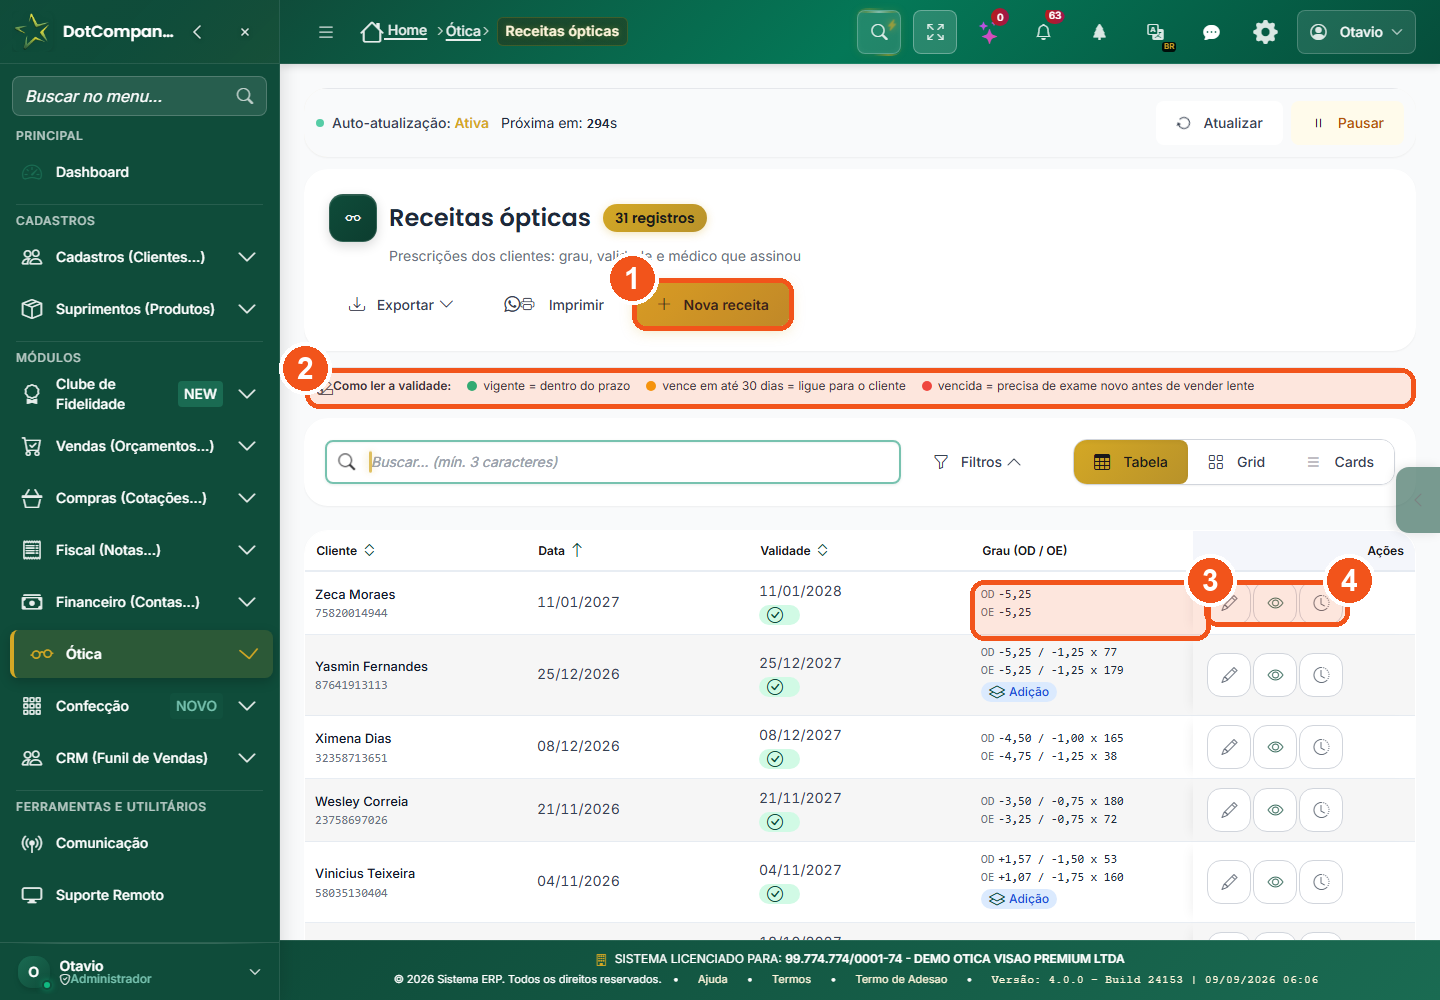Open history clock for Vinicius Teixeira

coord(1321,882)
